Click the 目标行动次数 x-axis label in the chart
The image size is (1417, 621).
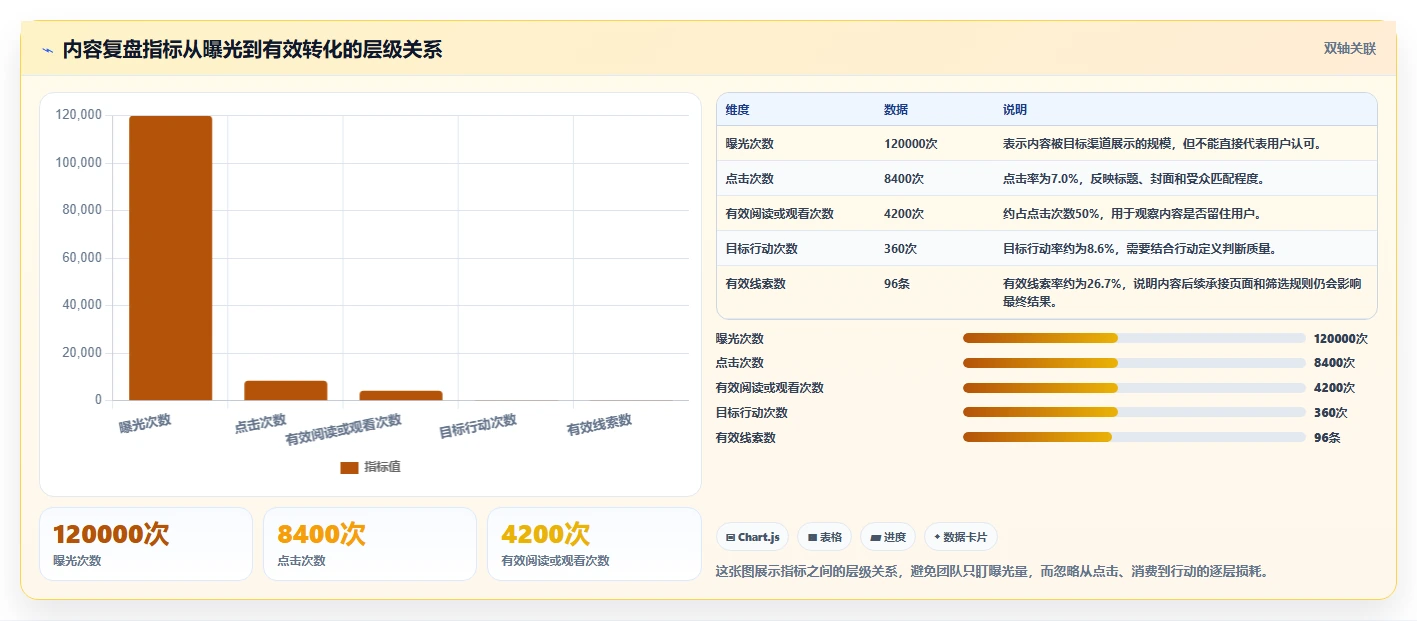click(478, 426)
